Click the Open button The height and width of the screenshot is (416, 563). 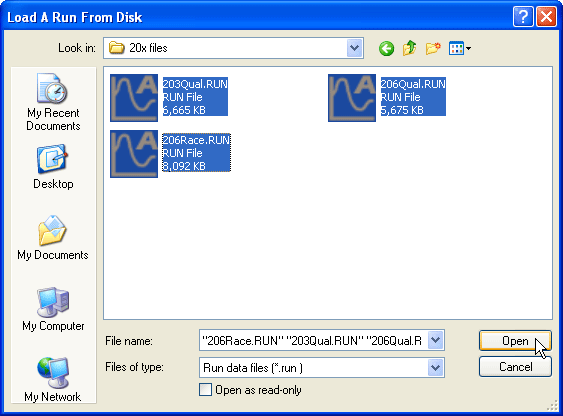click(515, 341)
